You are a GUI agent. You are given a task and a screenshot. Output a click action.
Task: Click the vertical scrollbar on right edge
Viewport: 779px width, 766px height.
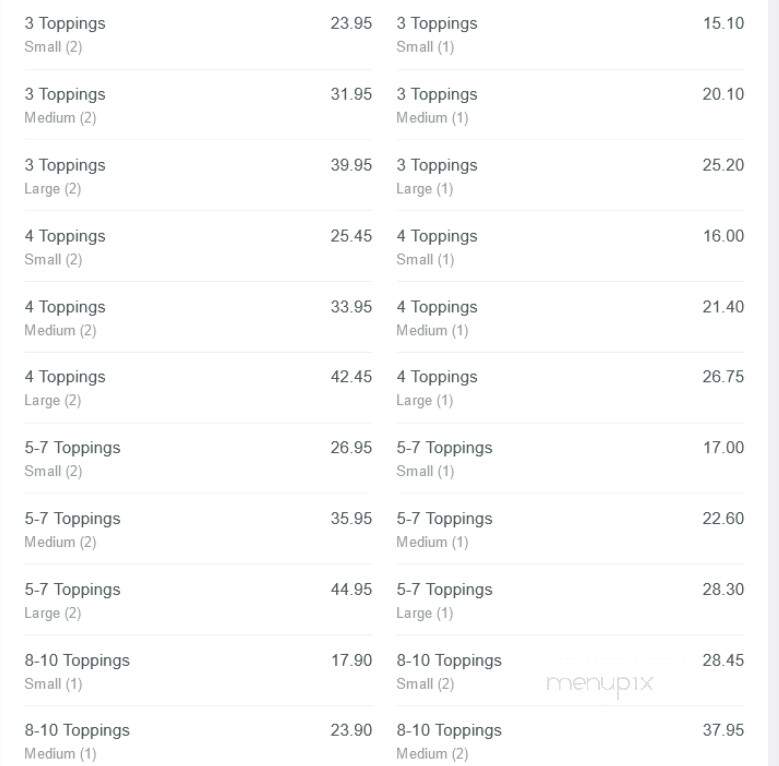point(773,383)
